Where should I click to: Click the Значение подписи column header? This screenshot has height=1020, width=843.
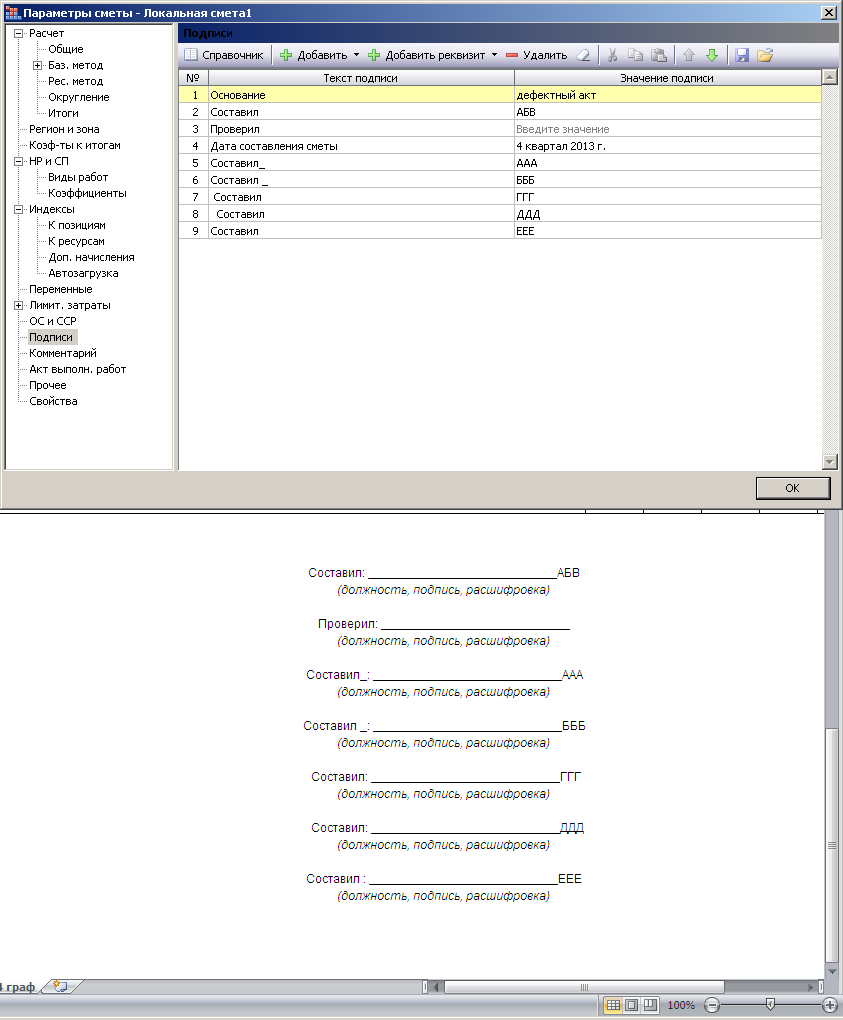667,78
